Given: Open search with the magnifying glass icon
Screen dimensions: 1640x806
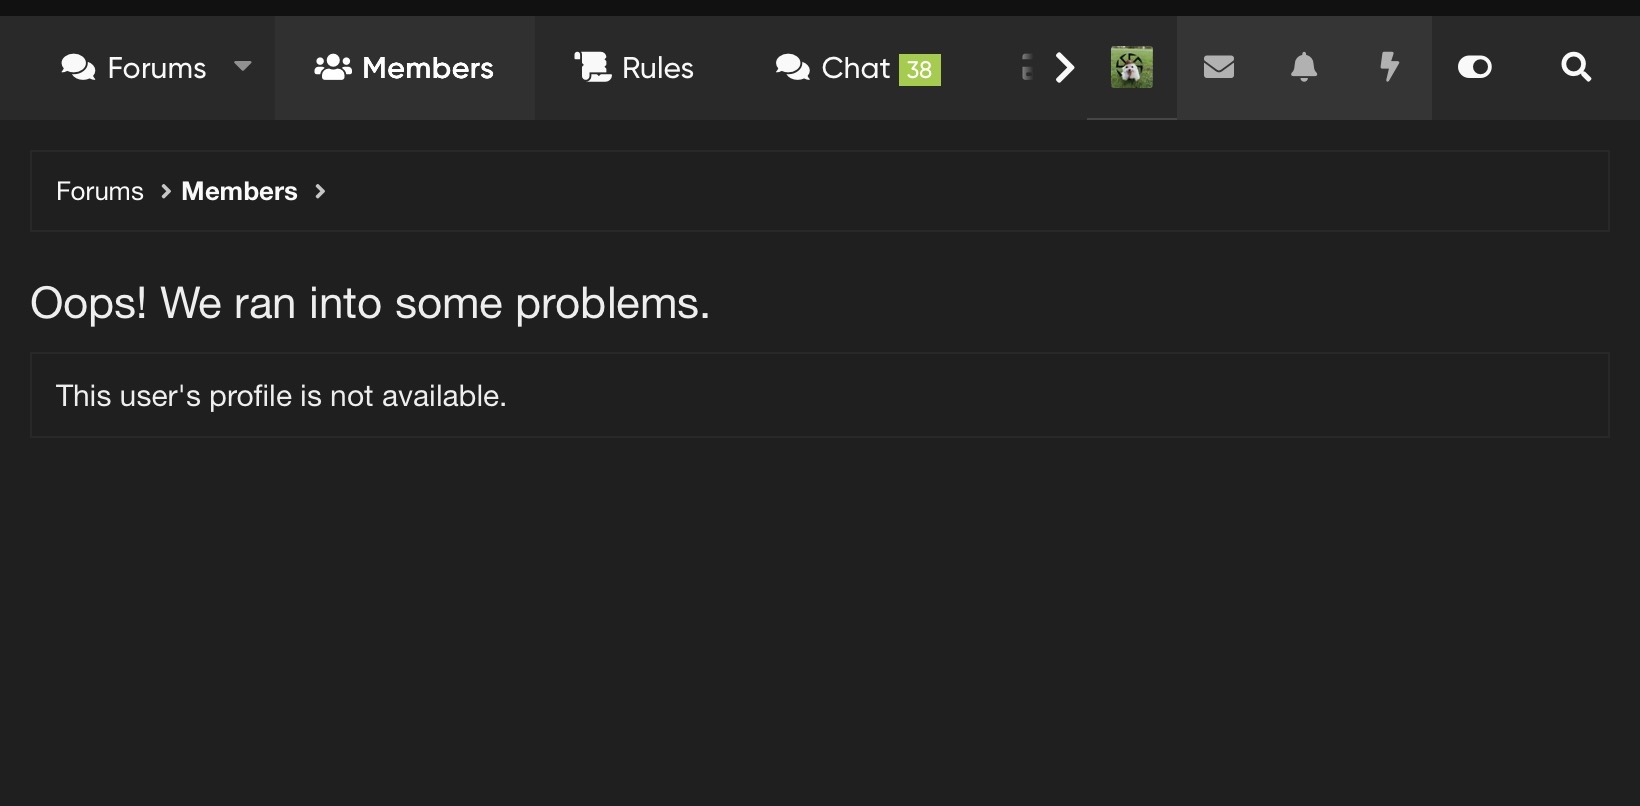Looking at the screenshot, I should click(1576, 67).
